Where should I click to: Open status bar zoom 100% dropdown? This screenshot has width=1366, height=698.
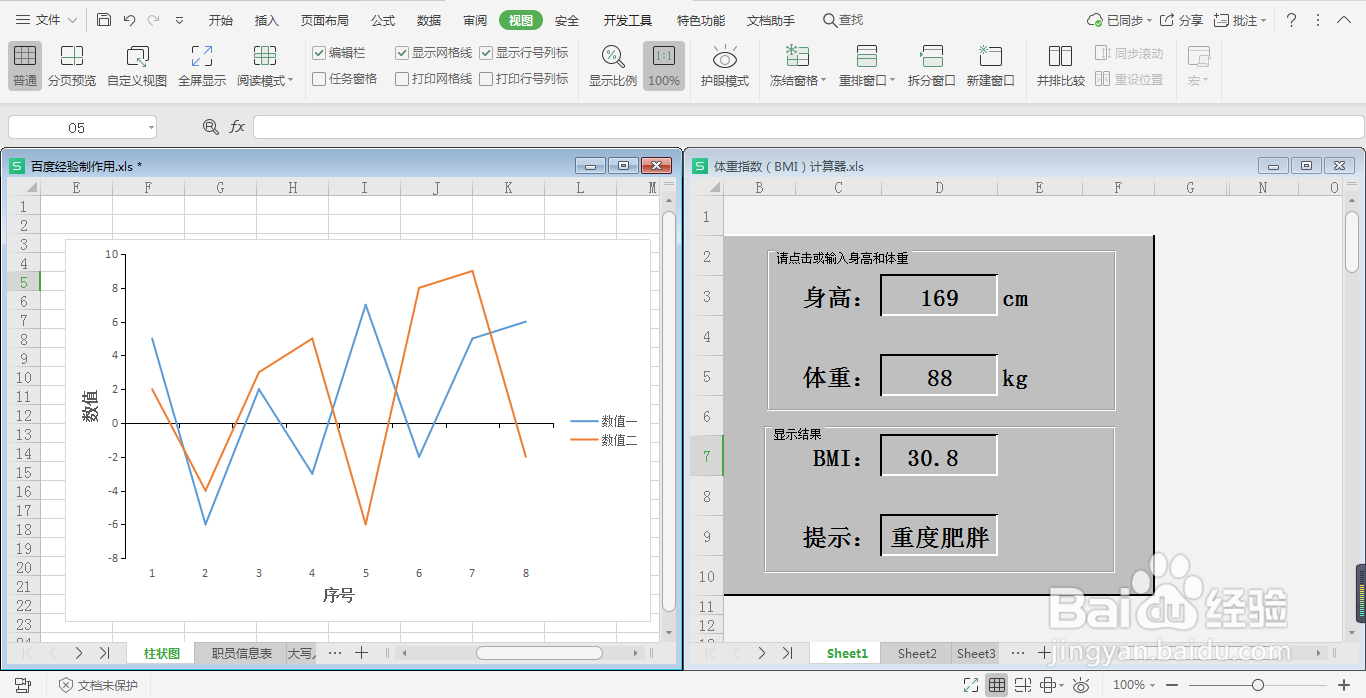[x=1152, y=685]
